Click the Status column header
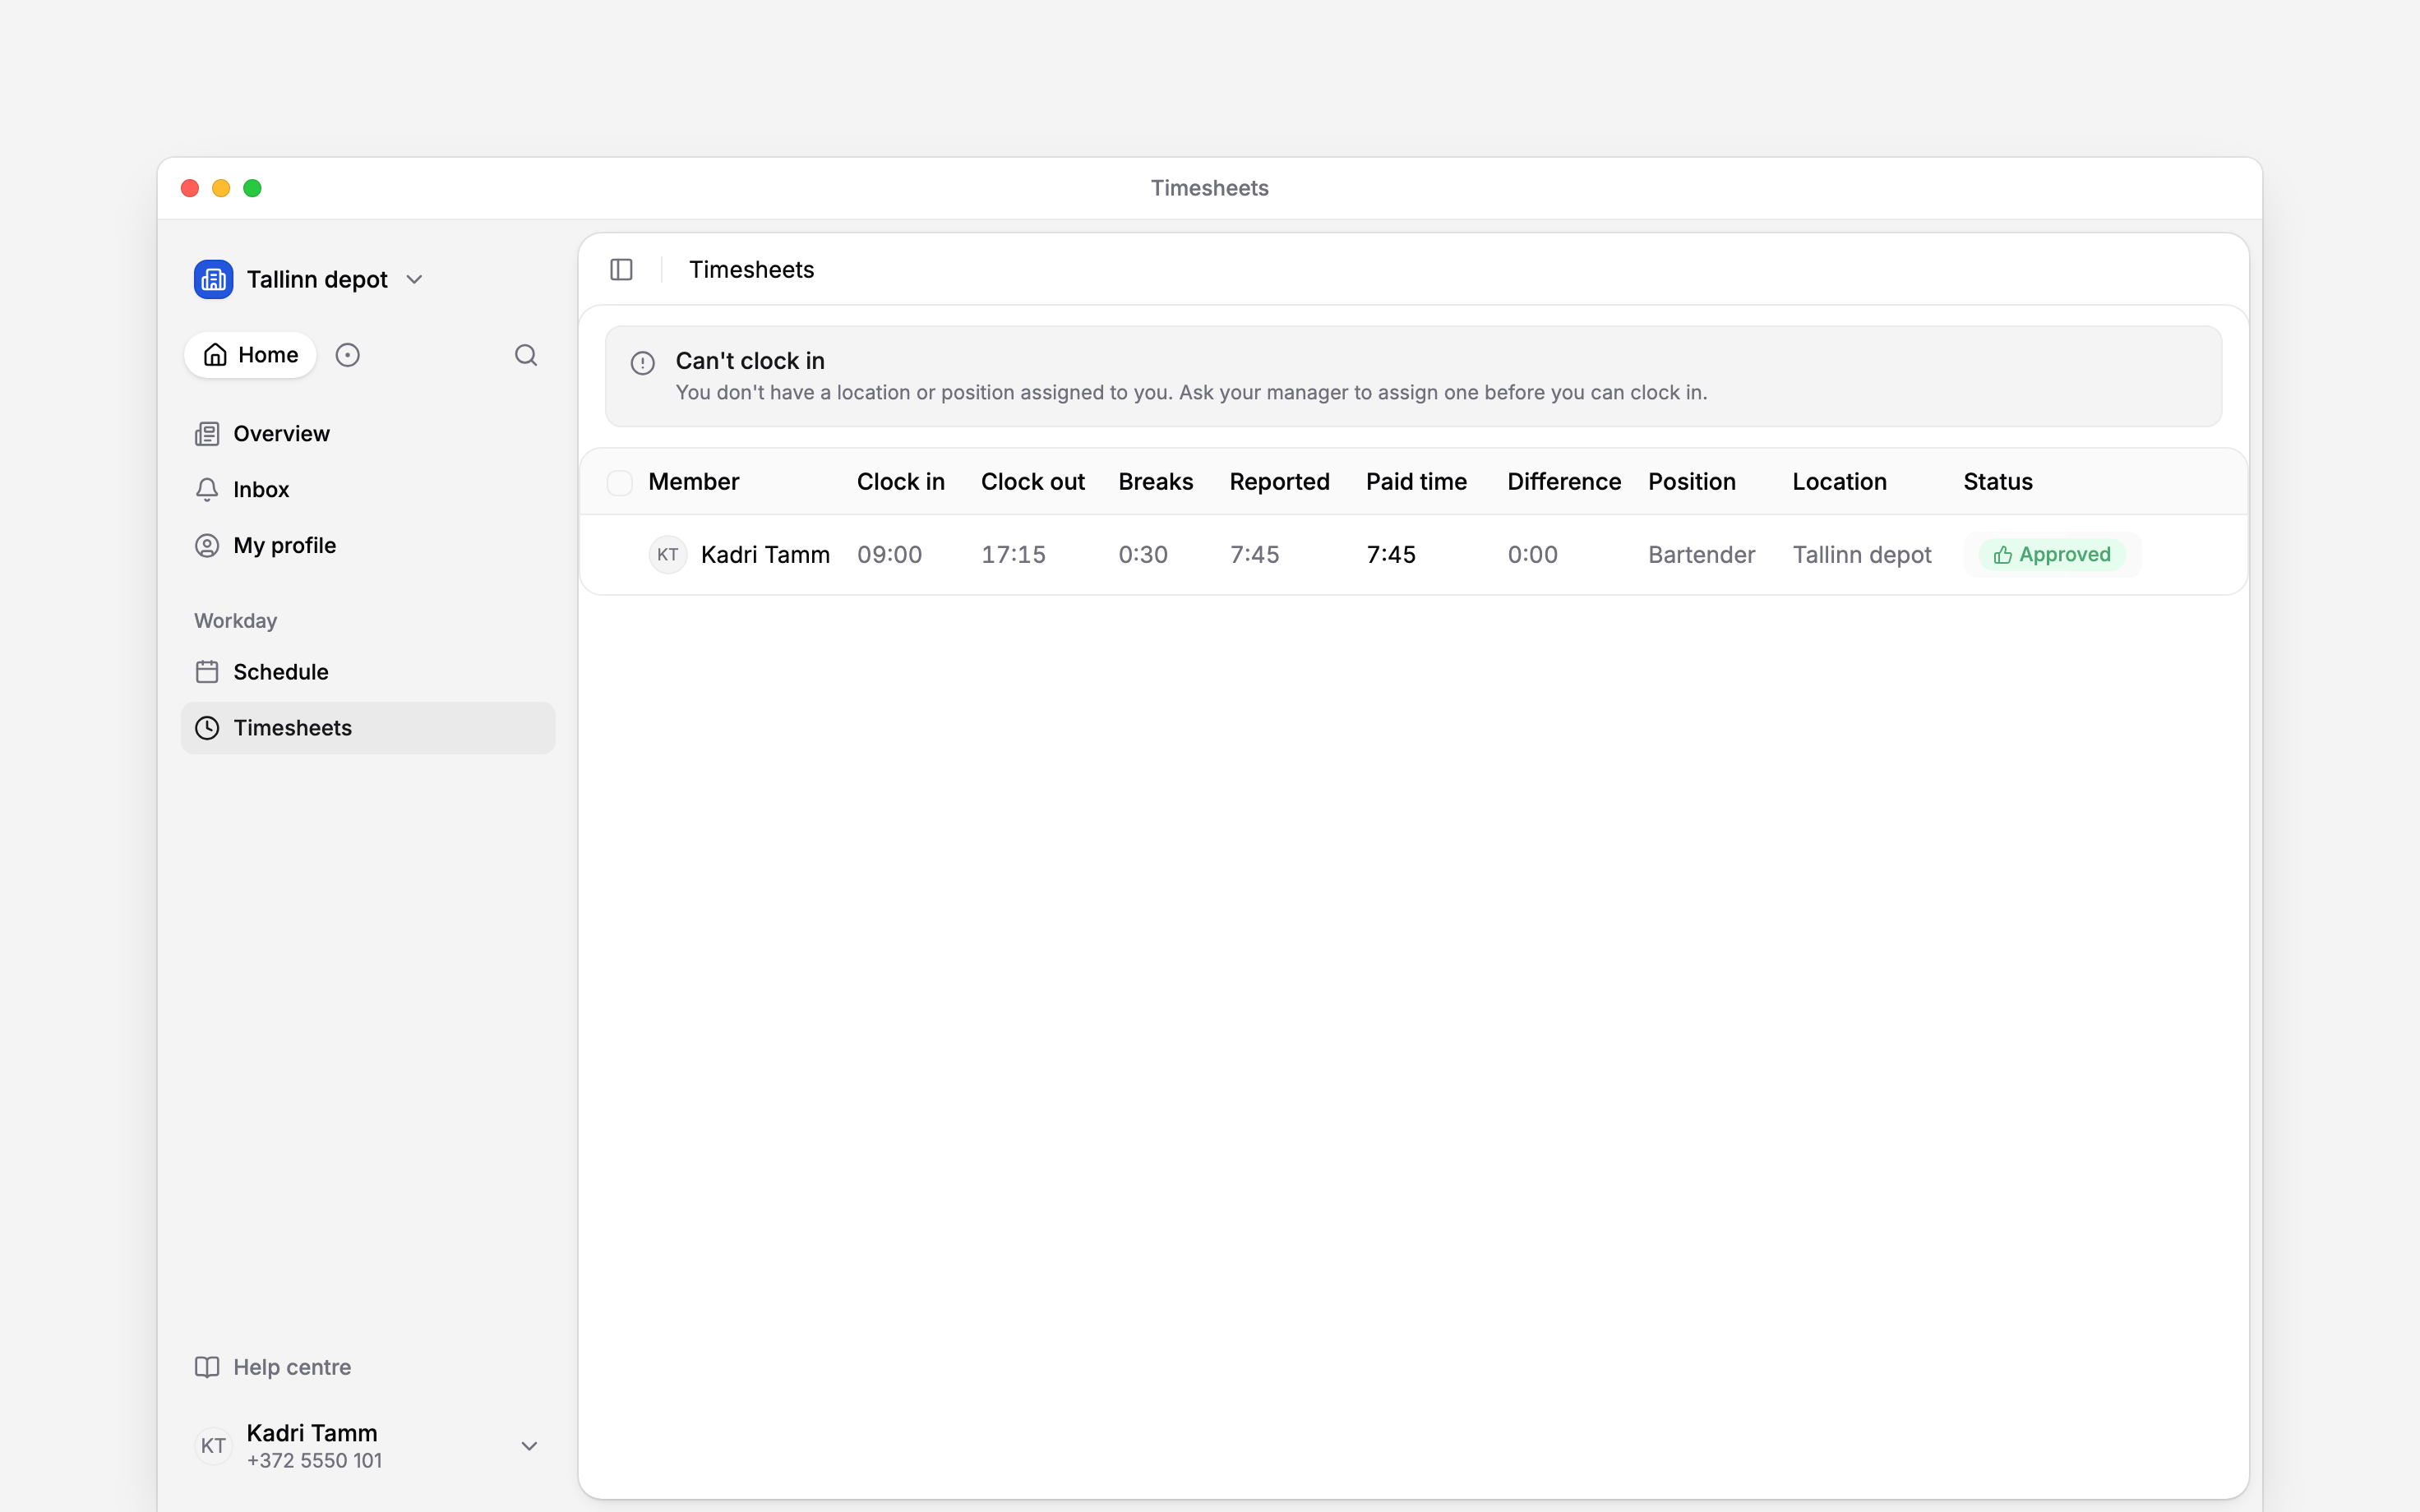This screenshot has width=2420, height=1512. tap(1998, 482)
